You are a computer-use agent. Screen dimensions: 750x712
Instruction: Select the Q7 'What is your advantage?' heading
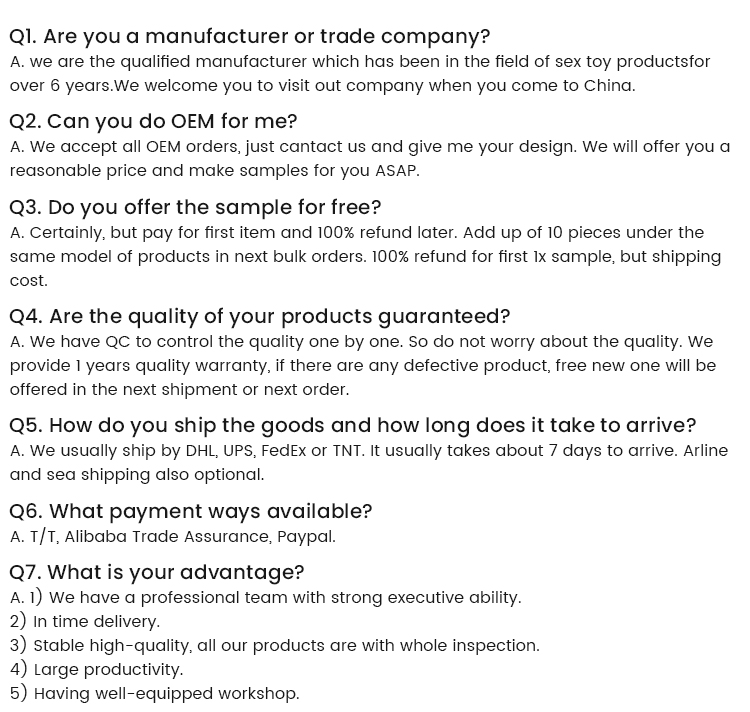point(156,573)
